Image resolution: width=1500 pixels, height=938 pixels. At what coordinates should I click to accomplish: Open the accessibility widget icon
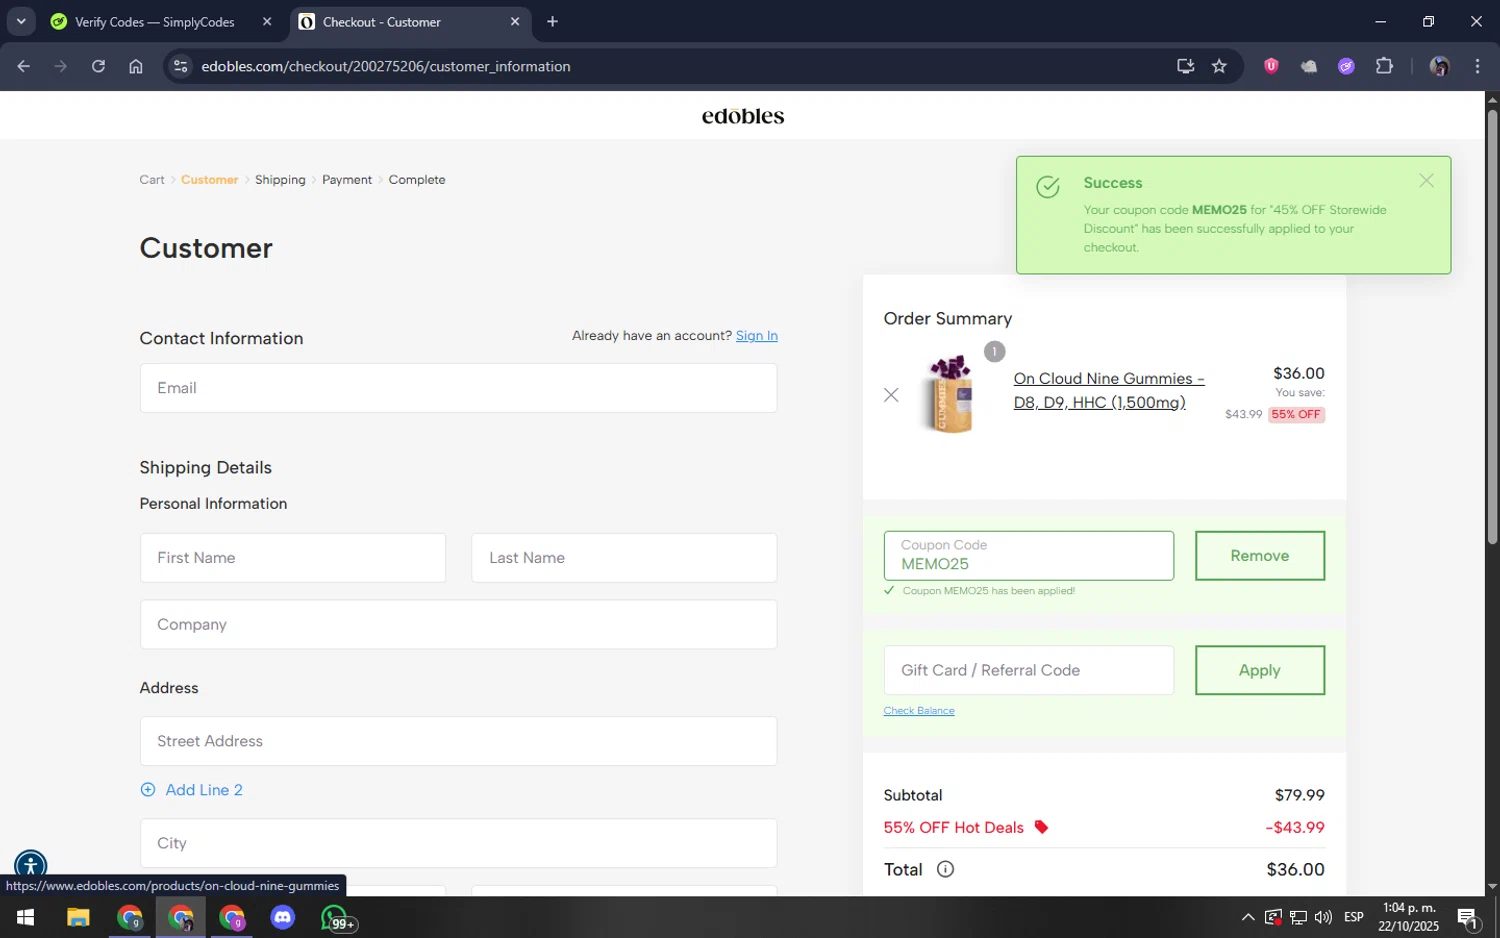[30, 866]
